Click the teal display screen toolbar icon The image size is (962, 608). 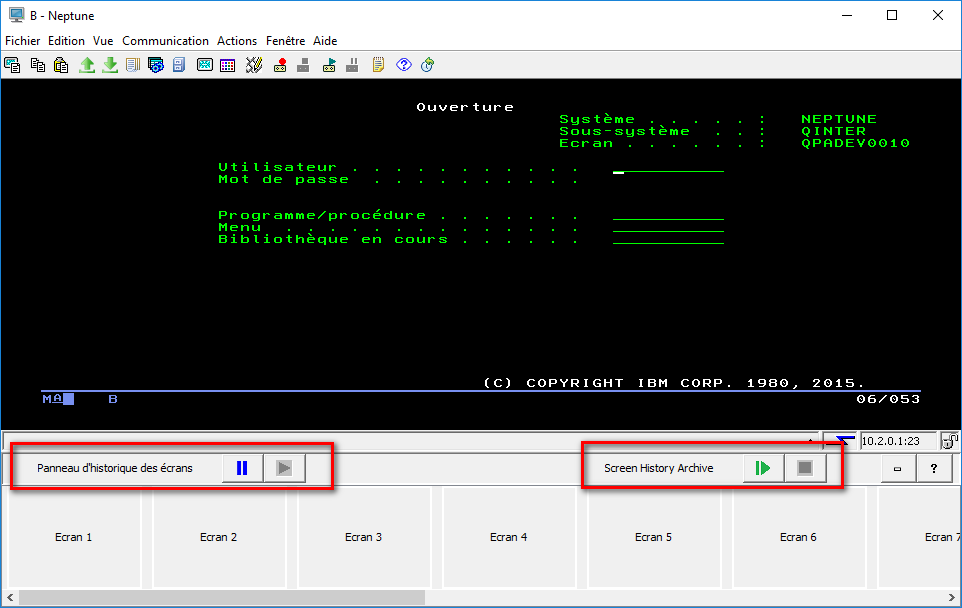pyautogui.click(x=204, y=65)
